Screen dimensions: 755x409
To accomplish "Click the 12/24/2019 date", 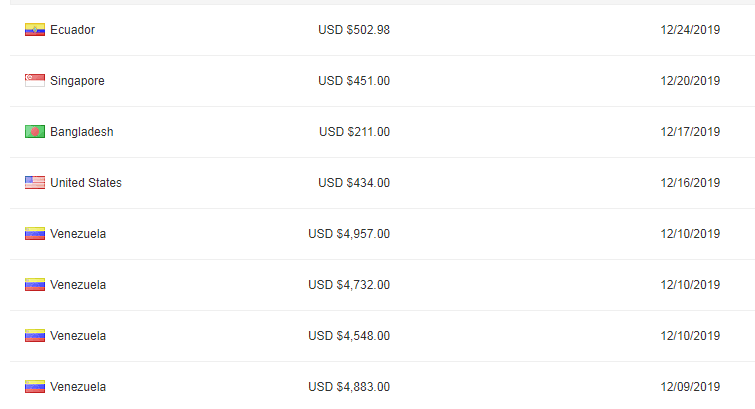I will point(690,30).
